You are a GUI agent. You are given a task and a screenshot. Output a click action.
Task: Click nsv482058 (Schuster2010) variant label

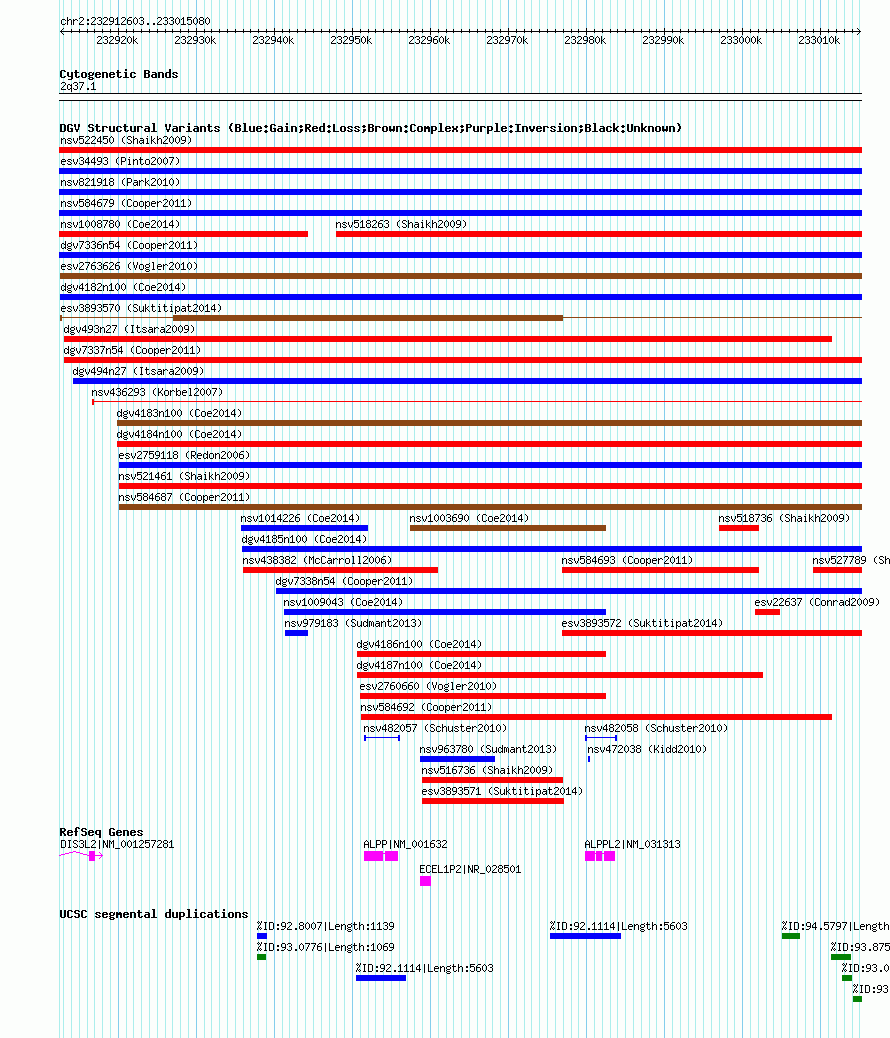[656, 729]
